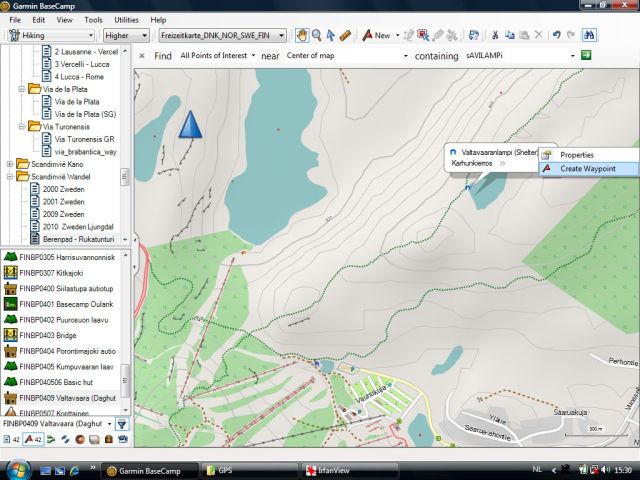Select the measure ruler tool
640x480 pixels.
pos(345,35)
